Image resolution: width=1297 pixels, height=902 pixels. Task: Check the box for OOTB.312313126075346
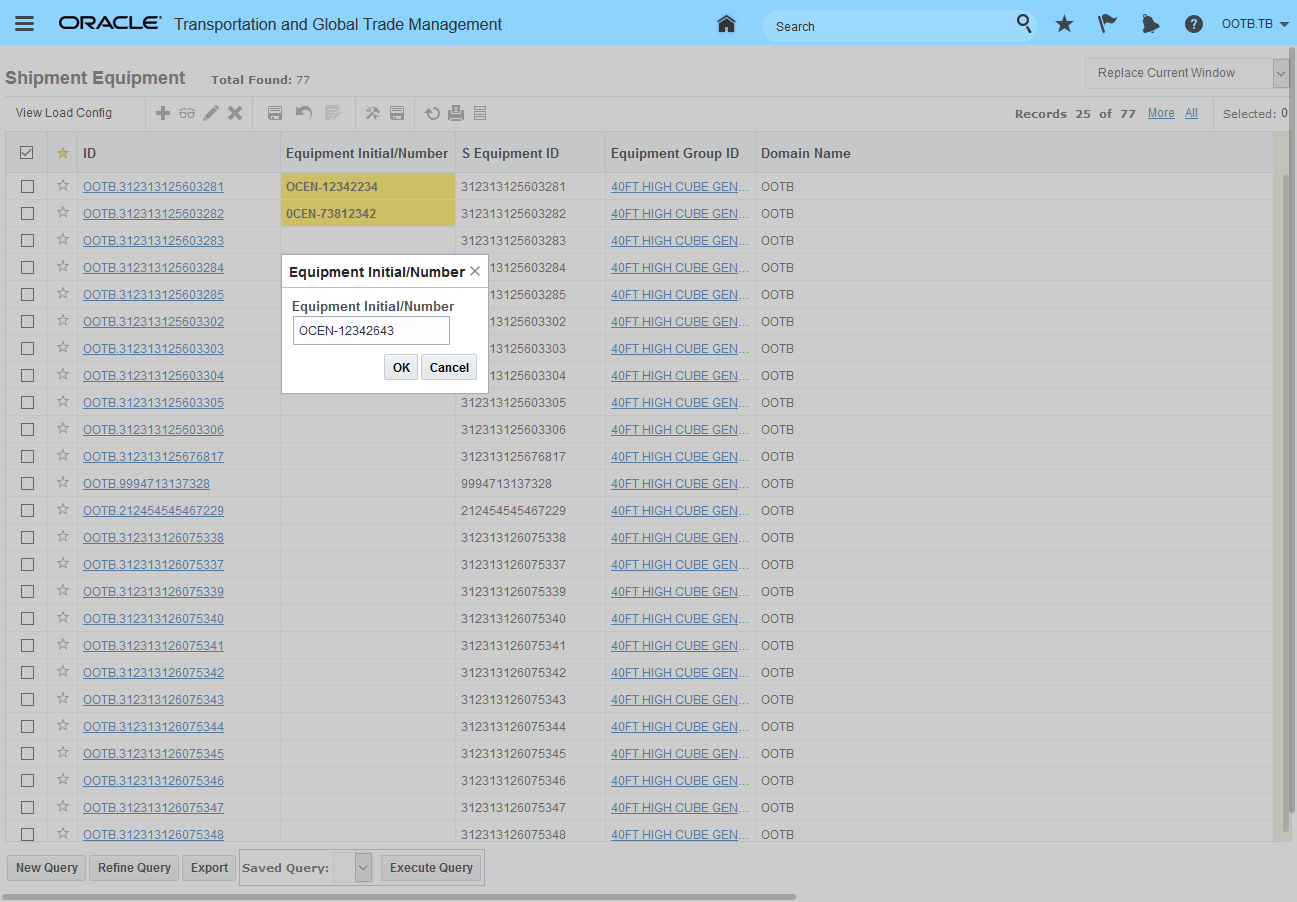point(27,780)
